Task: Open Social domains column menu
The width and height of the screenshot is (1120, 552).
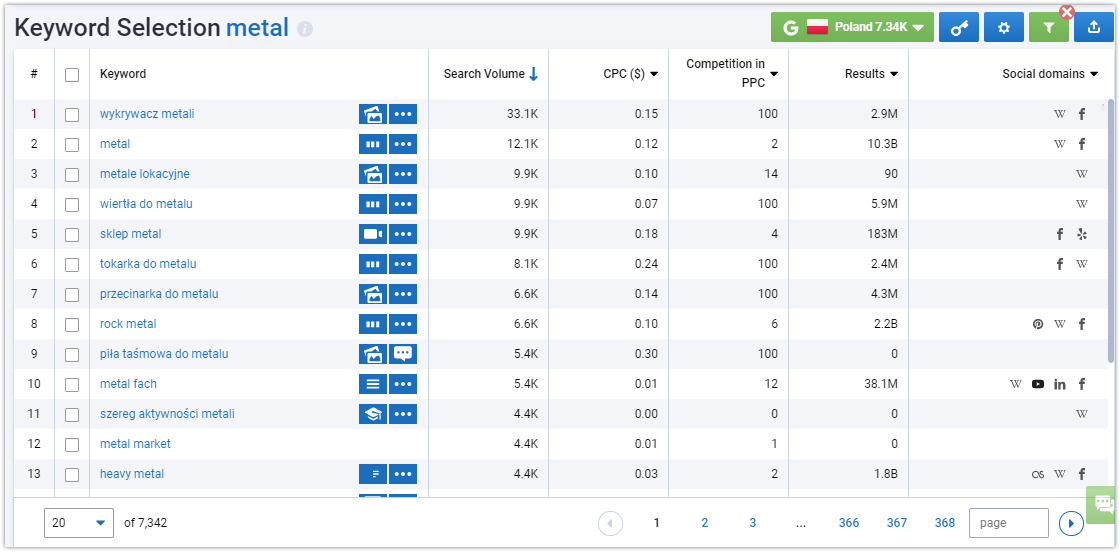Action: (1050, 74)
